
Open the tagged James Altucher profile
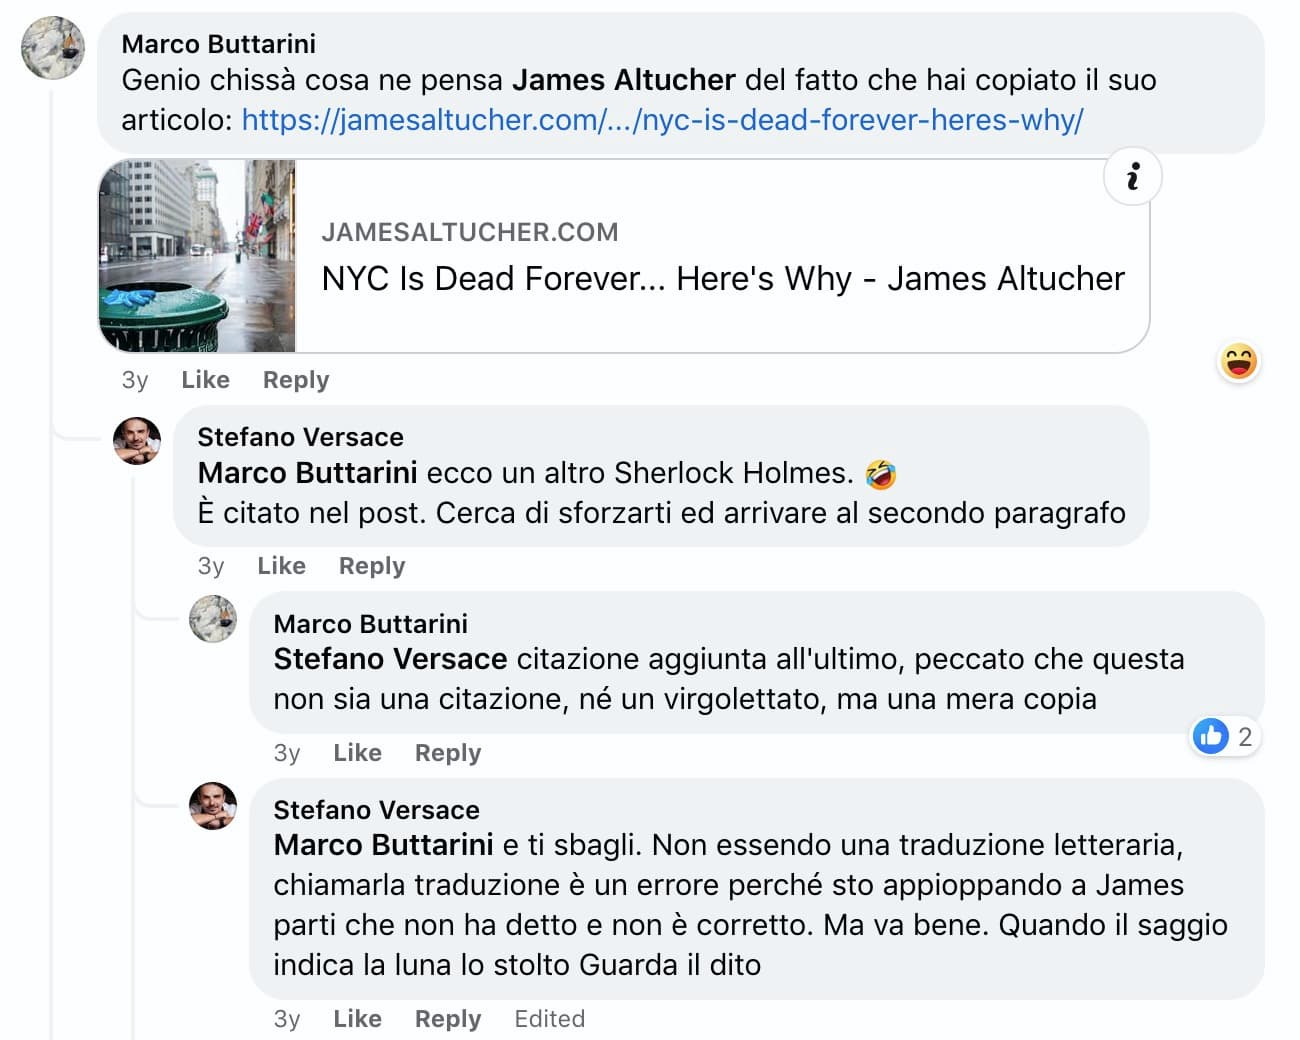[x=624, y=80]
